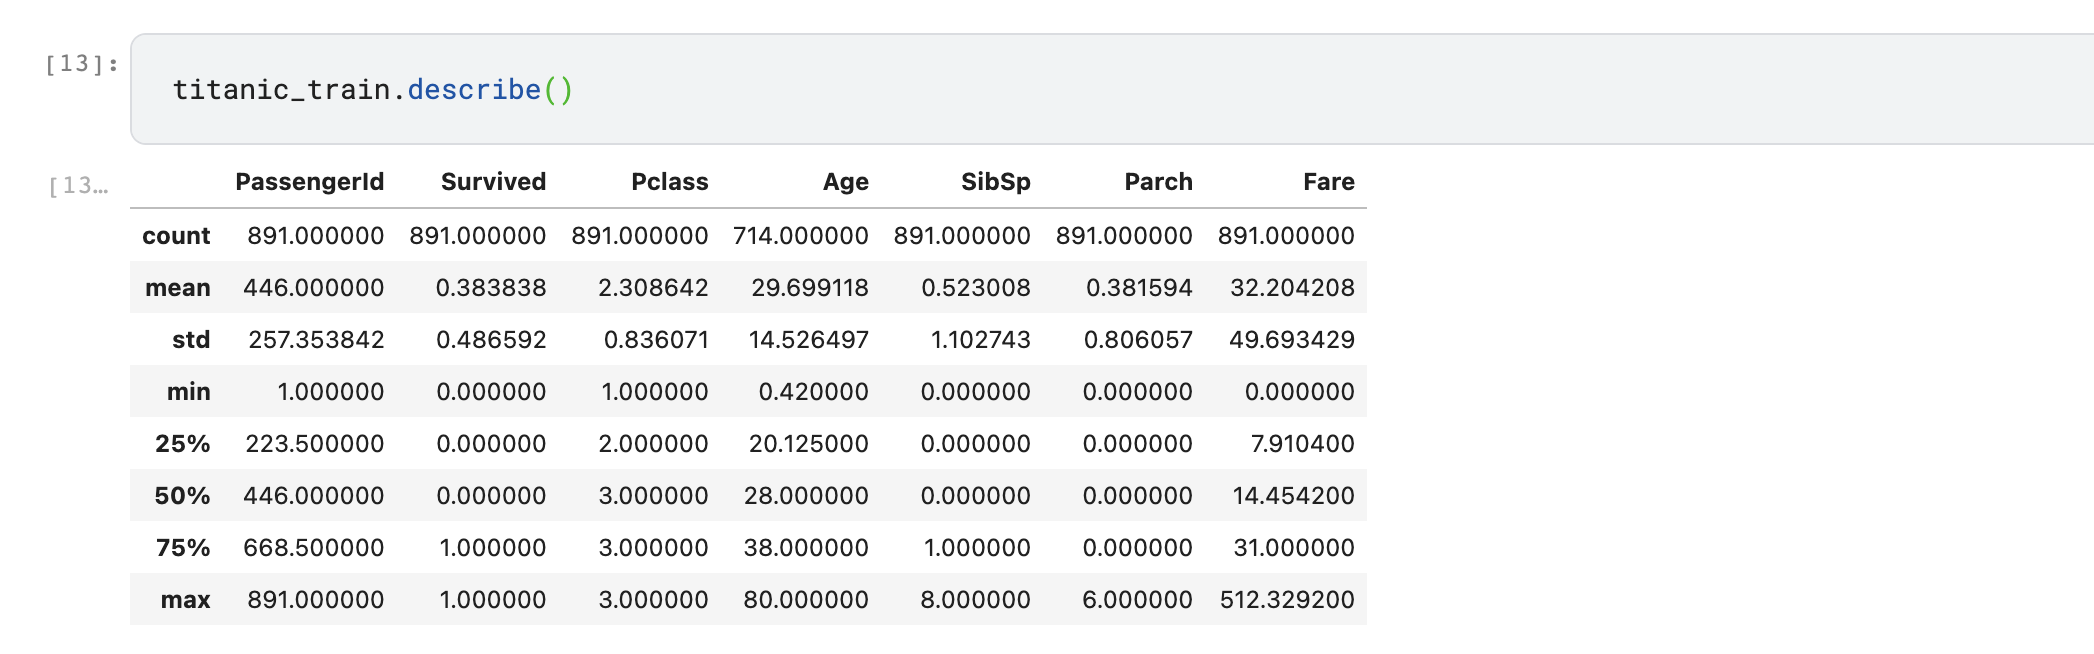2094x654 pixels.
Task: Select the min row label
Action: tap(189, 392)
